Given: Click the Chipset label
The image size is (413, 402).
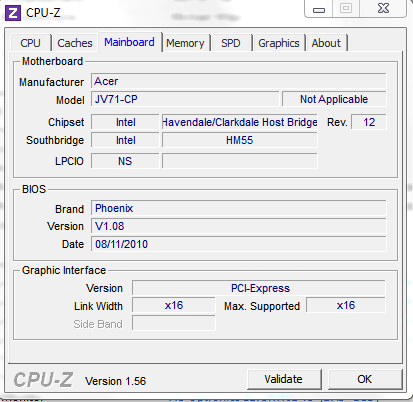Looking at the screenshot, I should [x=66, y=122].
